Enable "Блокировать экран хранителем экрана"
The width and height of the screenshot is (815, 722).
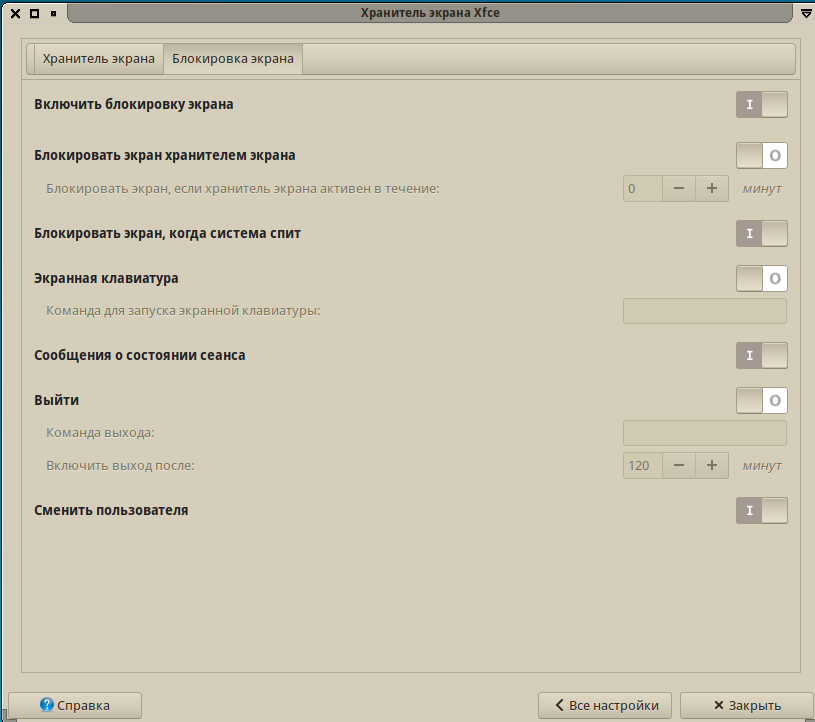pos(761,155)
